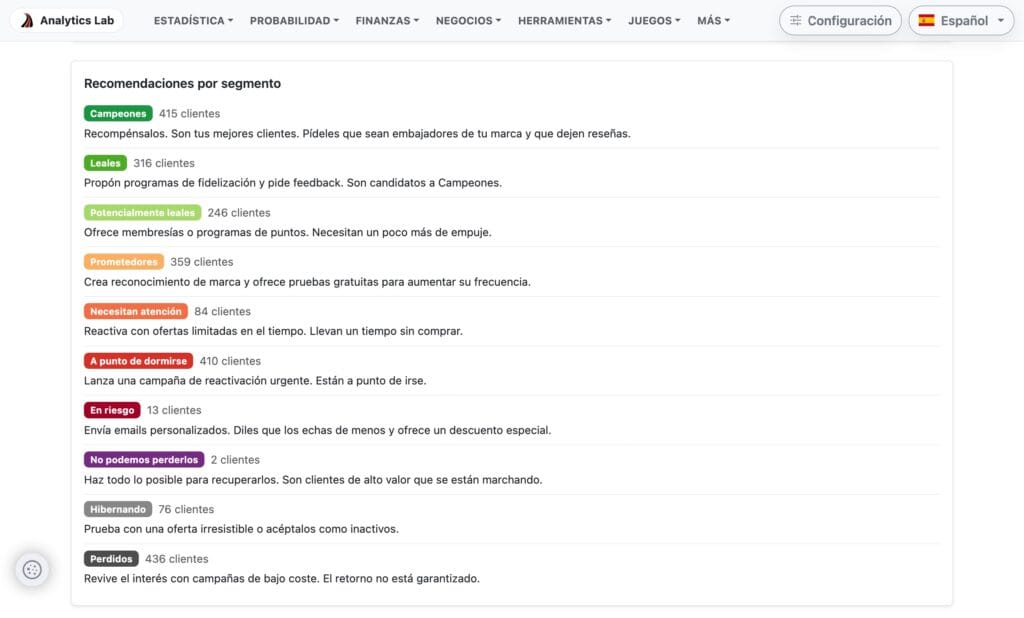The image size is (1024, 618).
Task: Click the Necesitan atención badge
Action: 136,312
